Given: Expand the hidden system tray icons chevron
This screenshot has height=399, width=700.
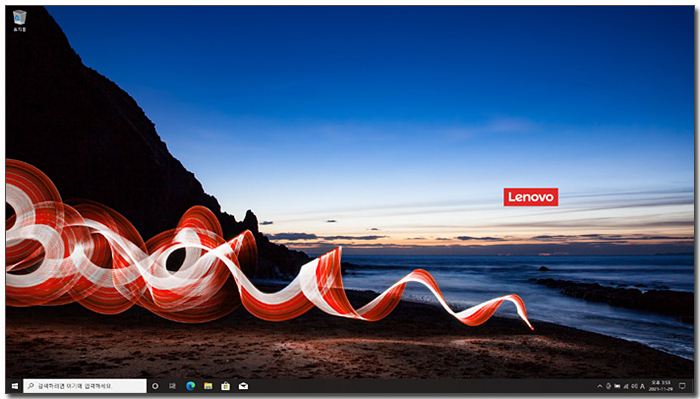Looking at the screenshot, I should pyautogui.click(x=600, y=386).
